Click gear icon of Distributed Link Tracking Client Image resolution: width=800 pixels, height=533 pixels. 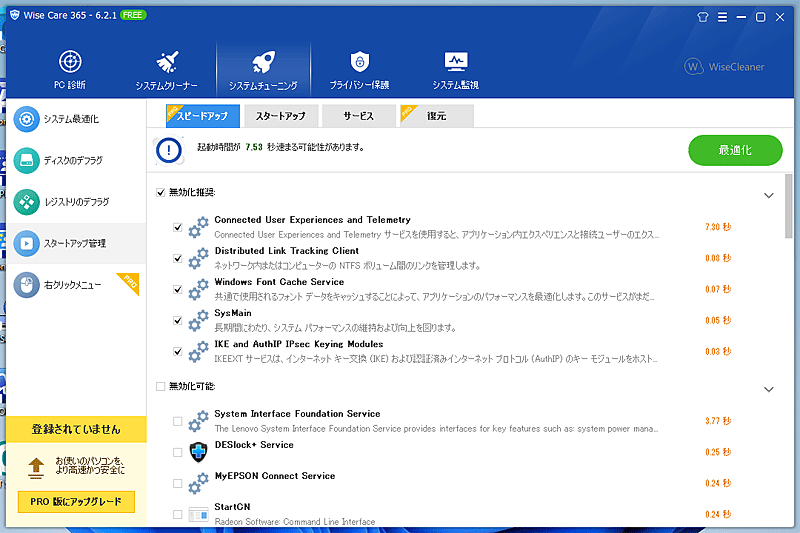198,259
